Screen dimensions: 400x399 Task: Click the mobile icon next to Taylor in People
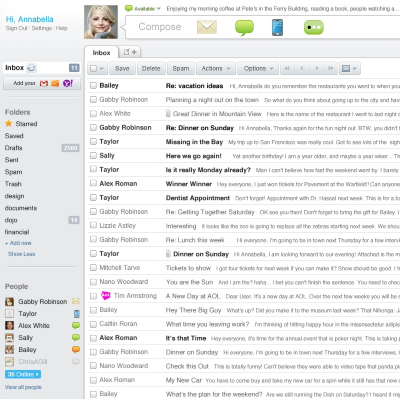[77, 314]
